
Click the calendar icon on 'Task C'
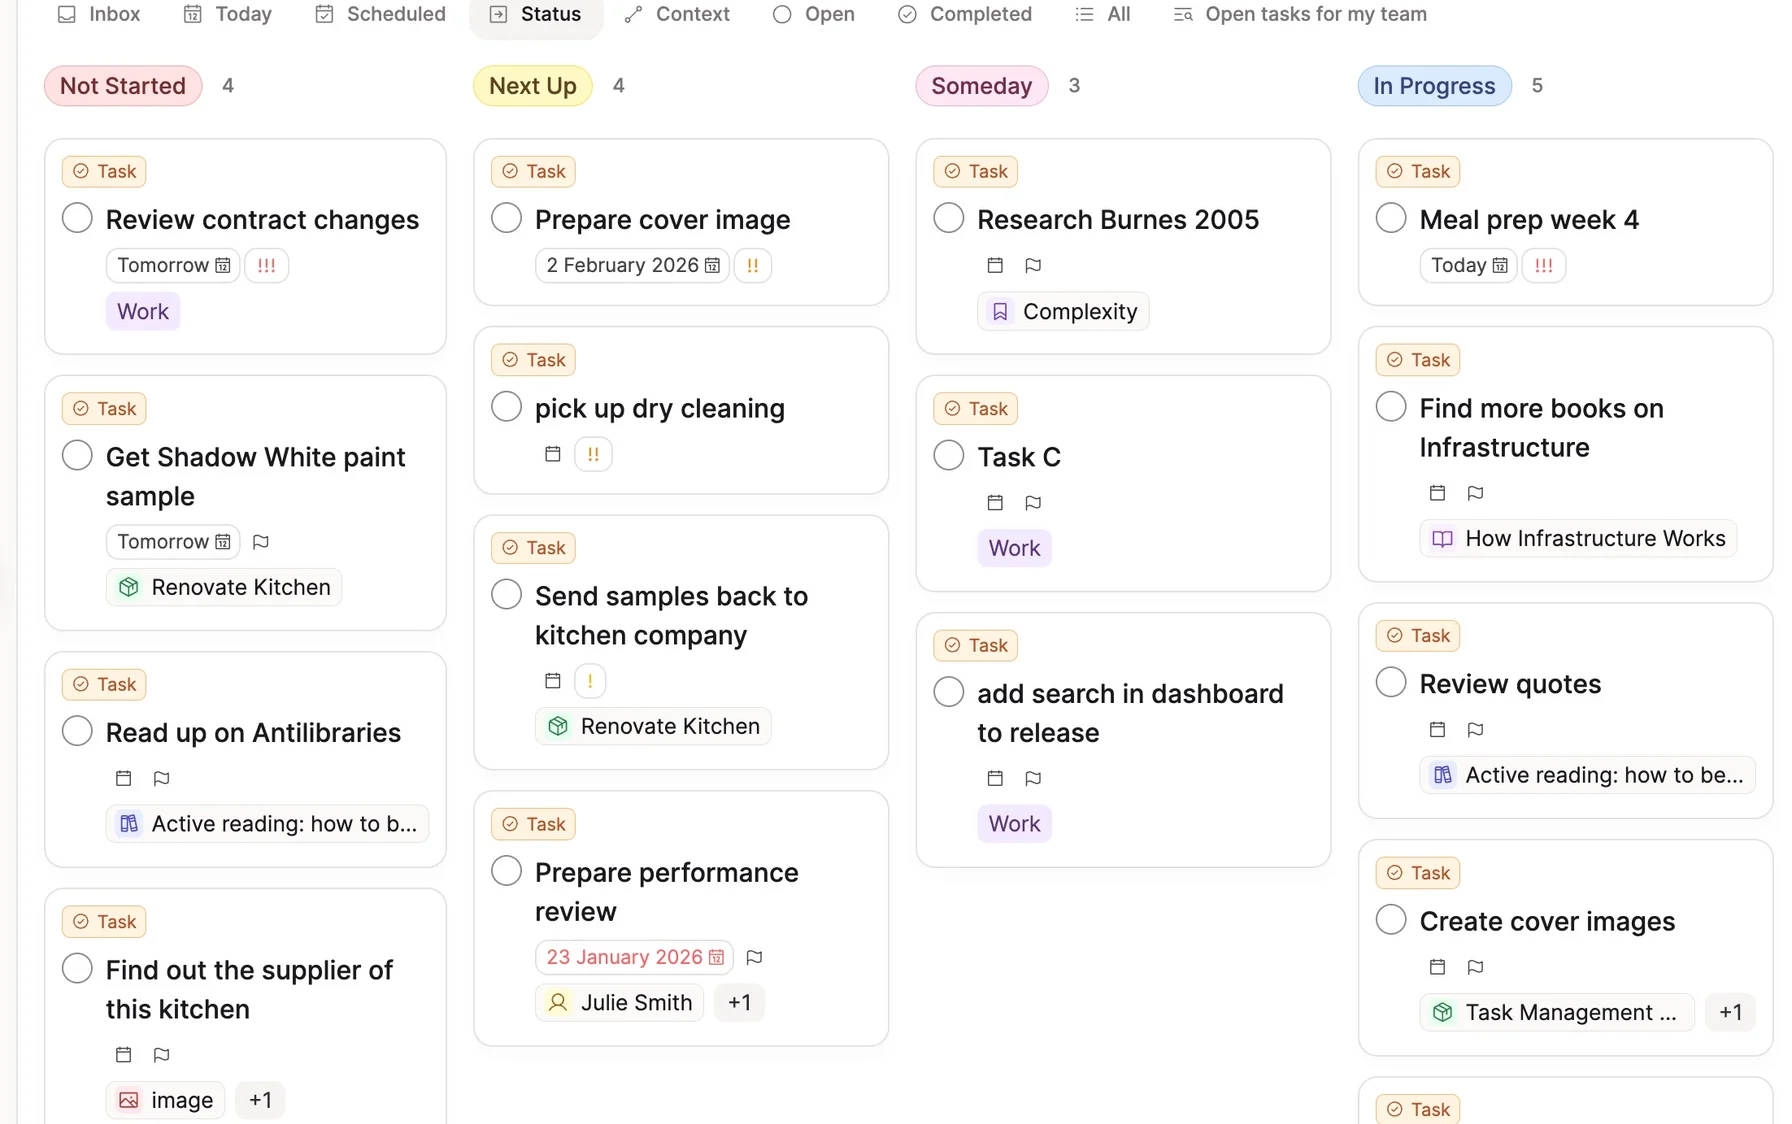(x=994, y=502)
